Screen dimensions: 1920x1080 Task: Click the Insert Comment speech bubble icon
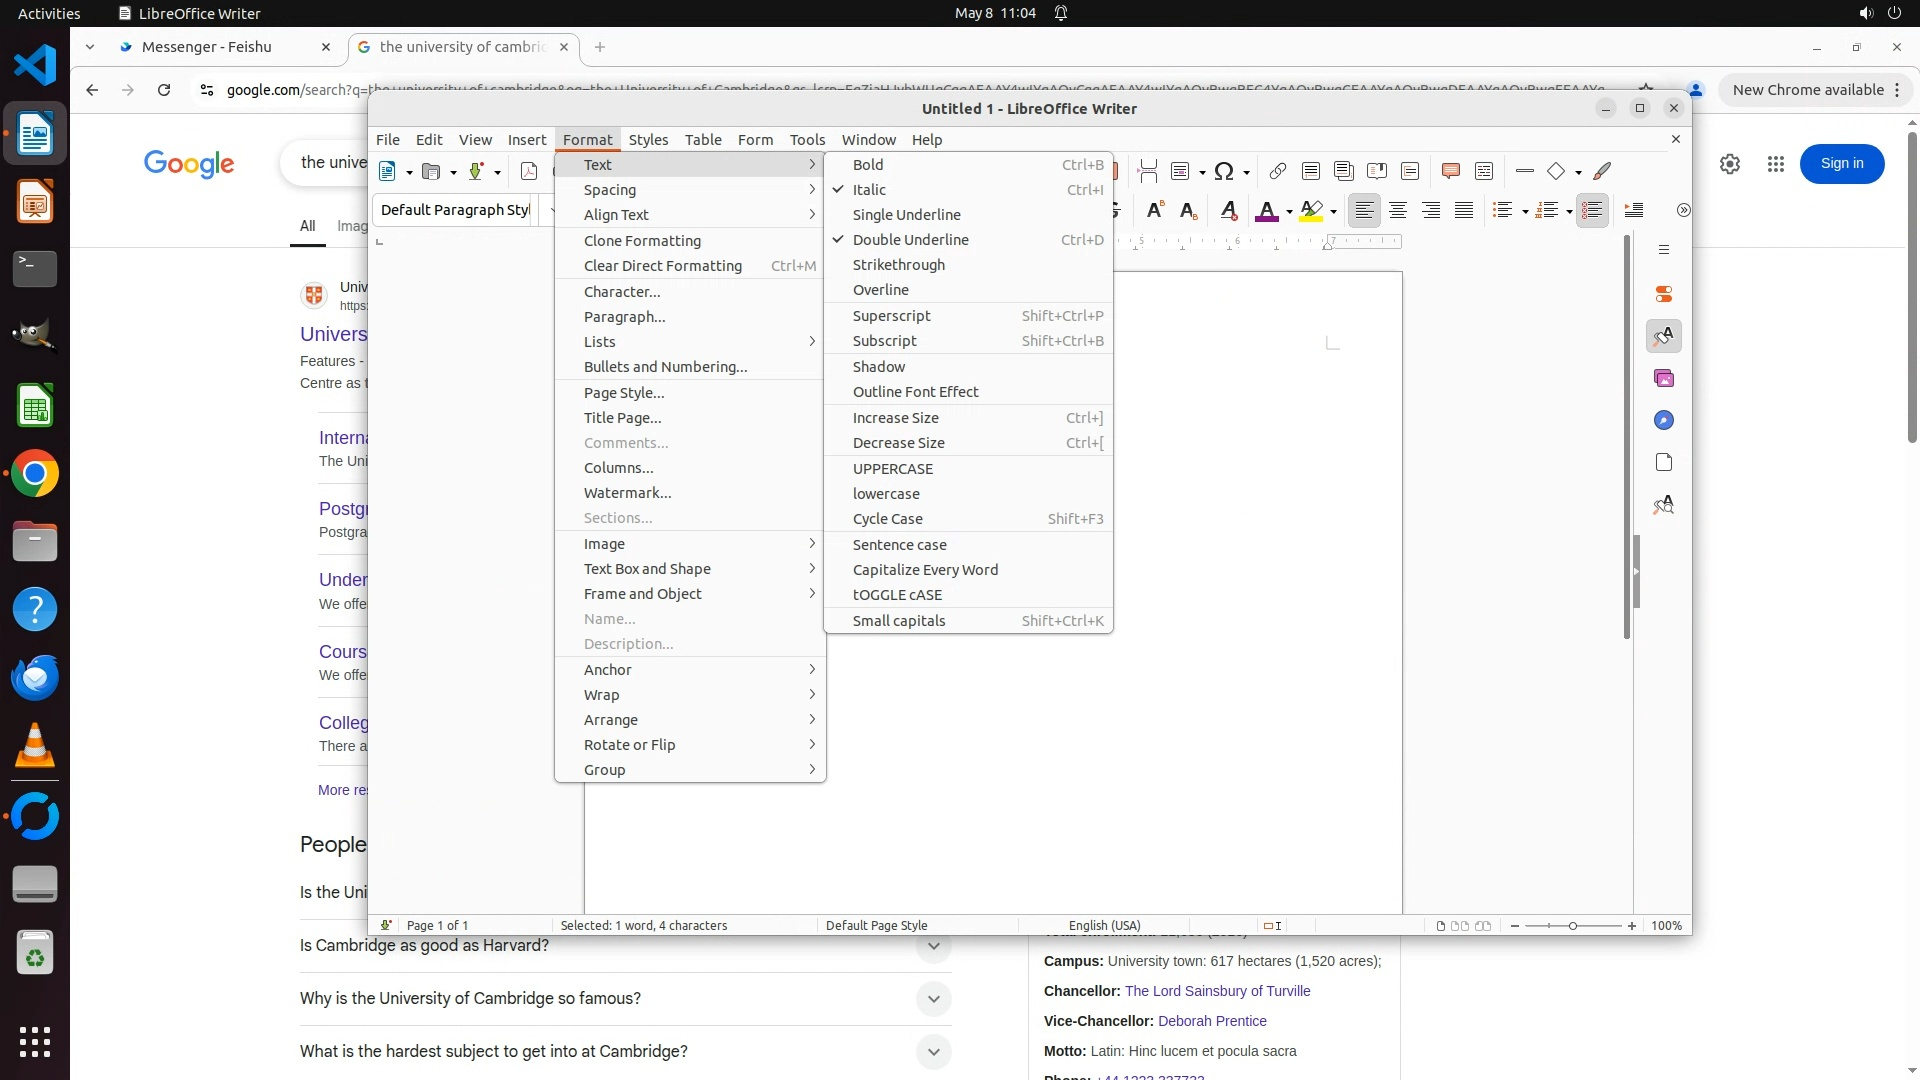tap(1450, 172)
